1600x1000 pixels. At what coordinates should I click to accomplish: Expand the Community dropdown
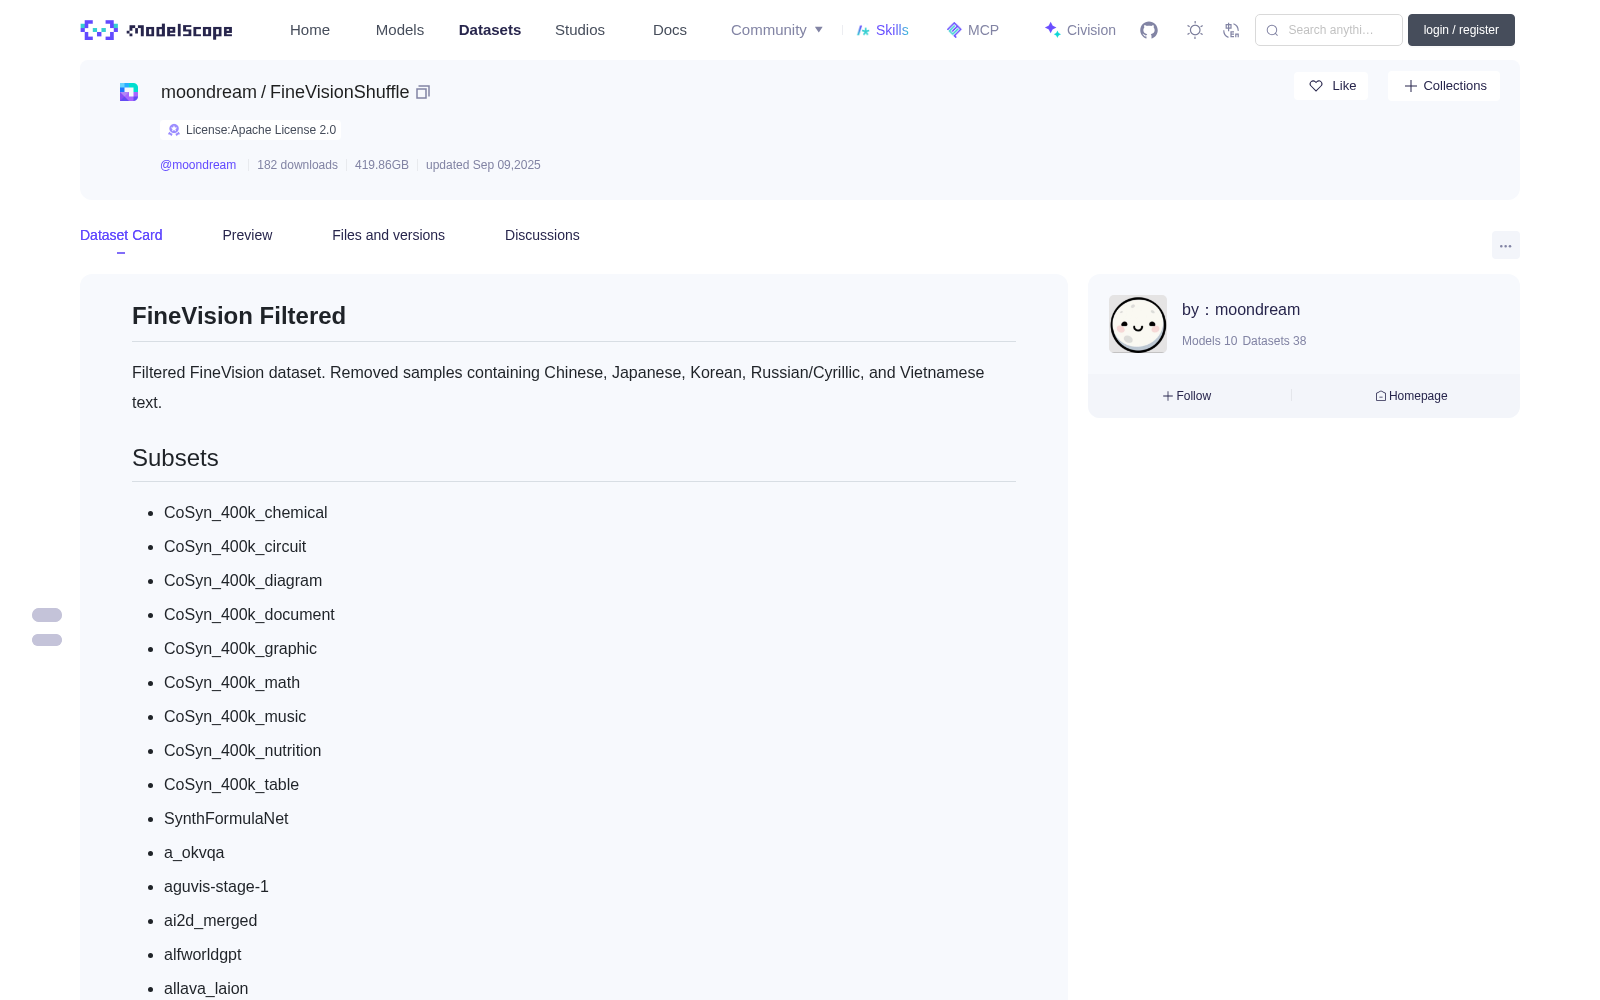pos(777,30)
